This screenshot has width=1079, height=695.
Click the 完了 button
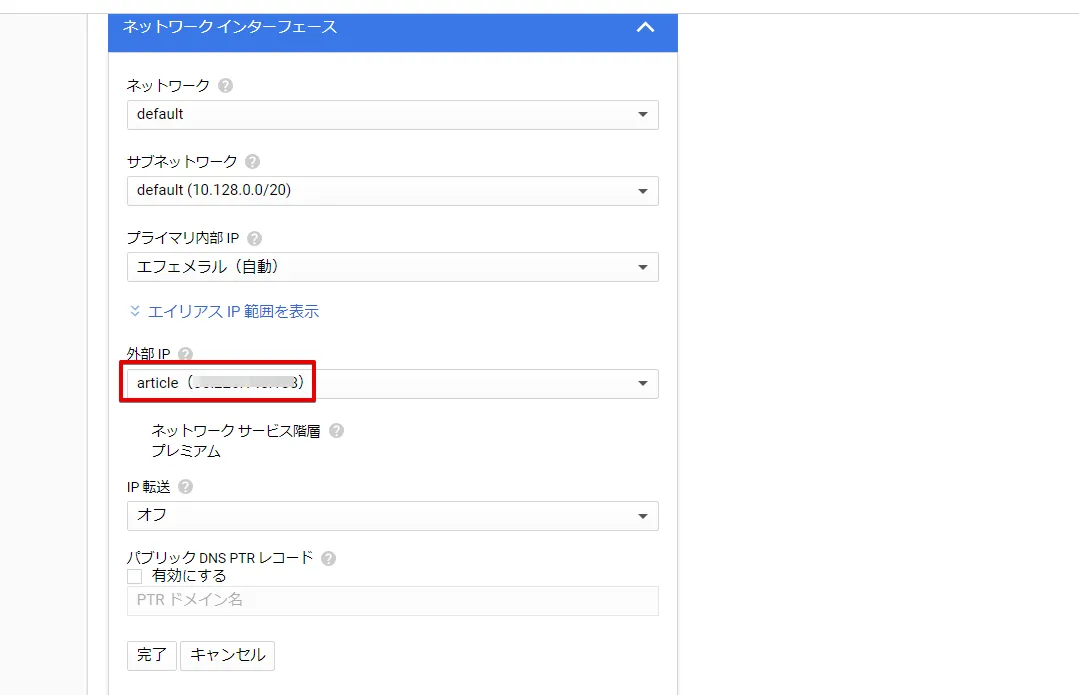click(x=152, y=655)
